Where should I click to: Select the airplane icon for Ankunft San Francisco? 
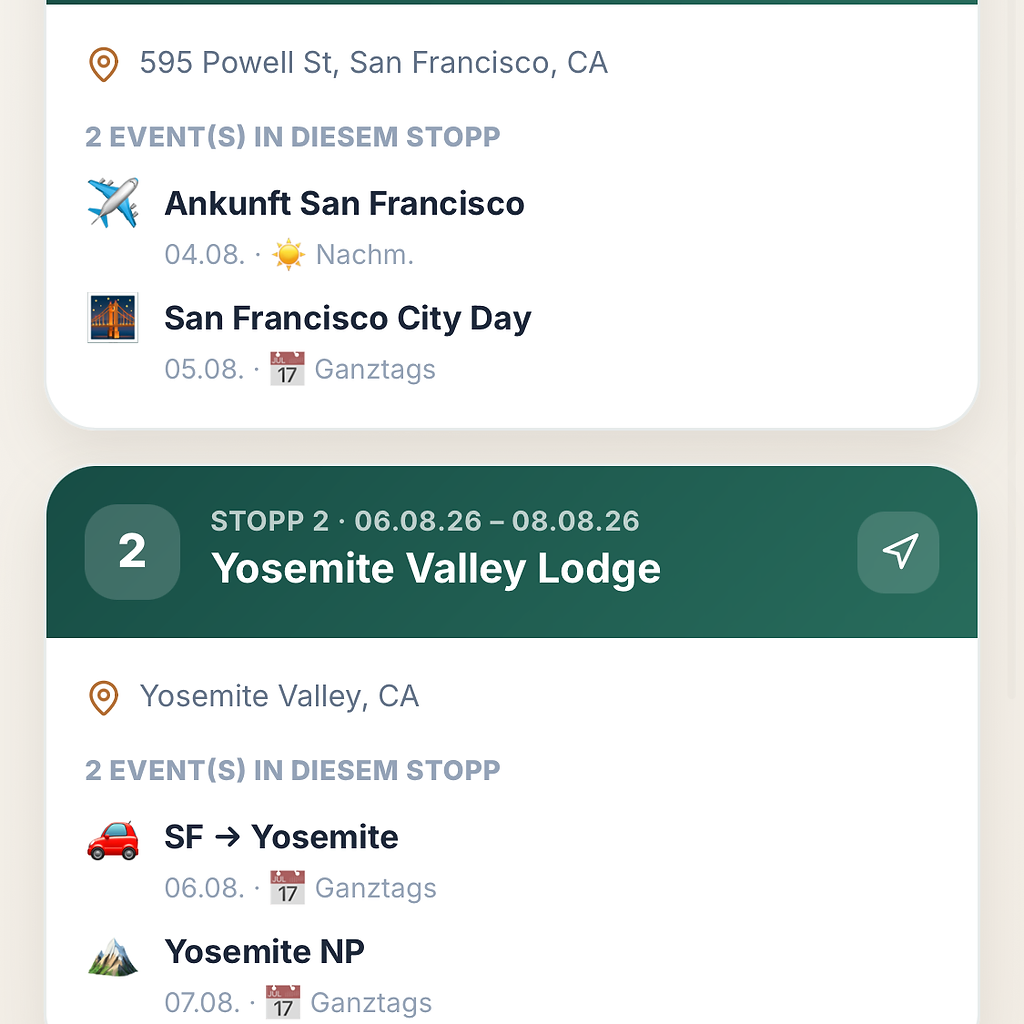pos(113,202)
